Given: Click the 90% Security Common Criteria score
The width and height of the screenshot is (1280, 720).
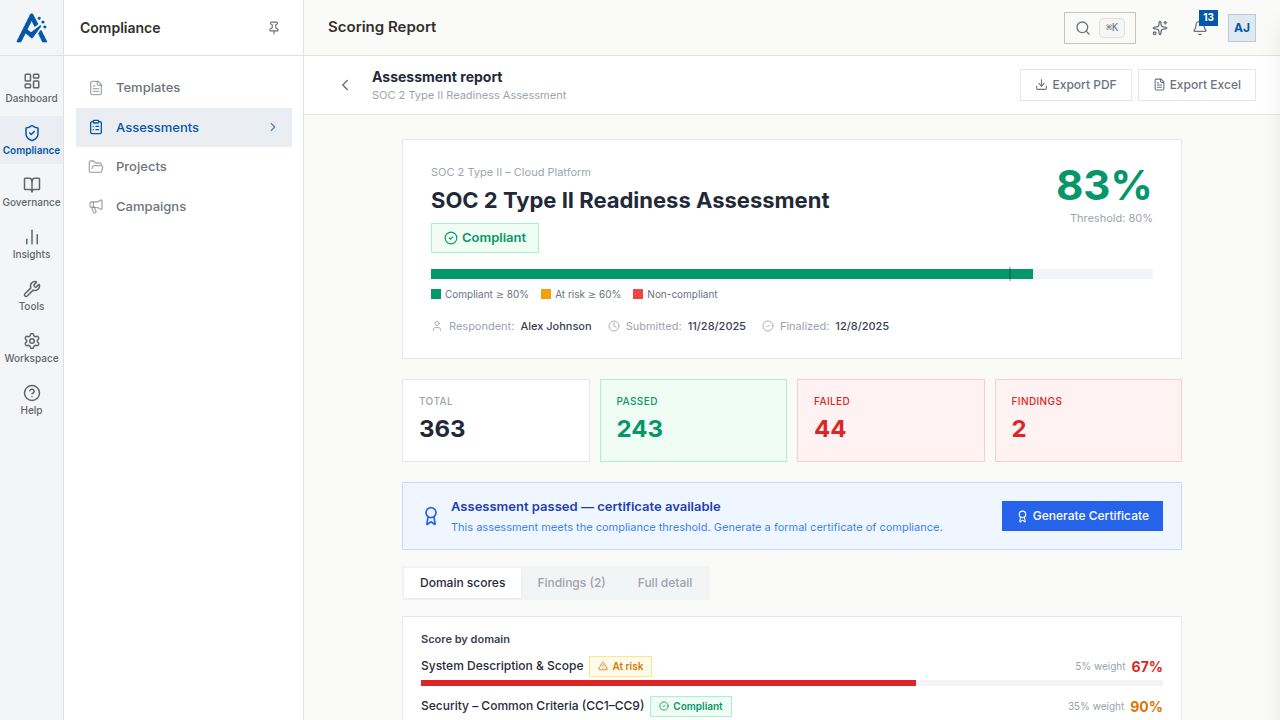Looking at the screenshot, I should [1147, 706].
